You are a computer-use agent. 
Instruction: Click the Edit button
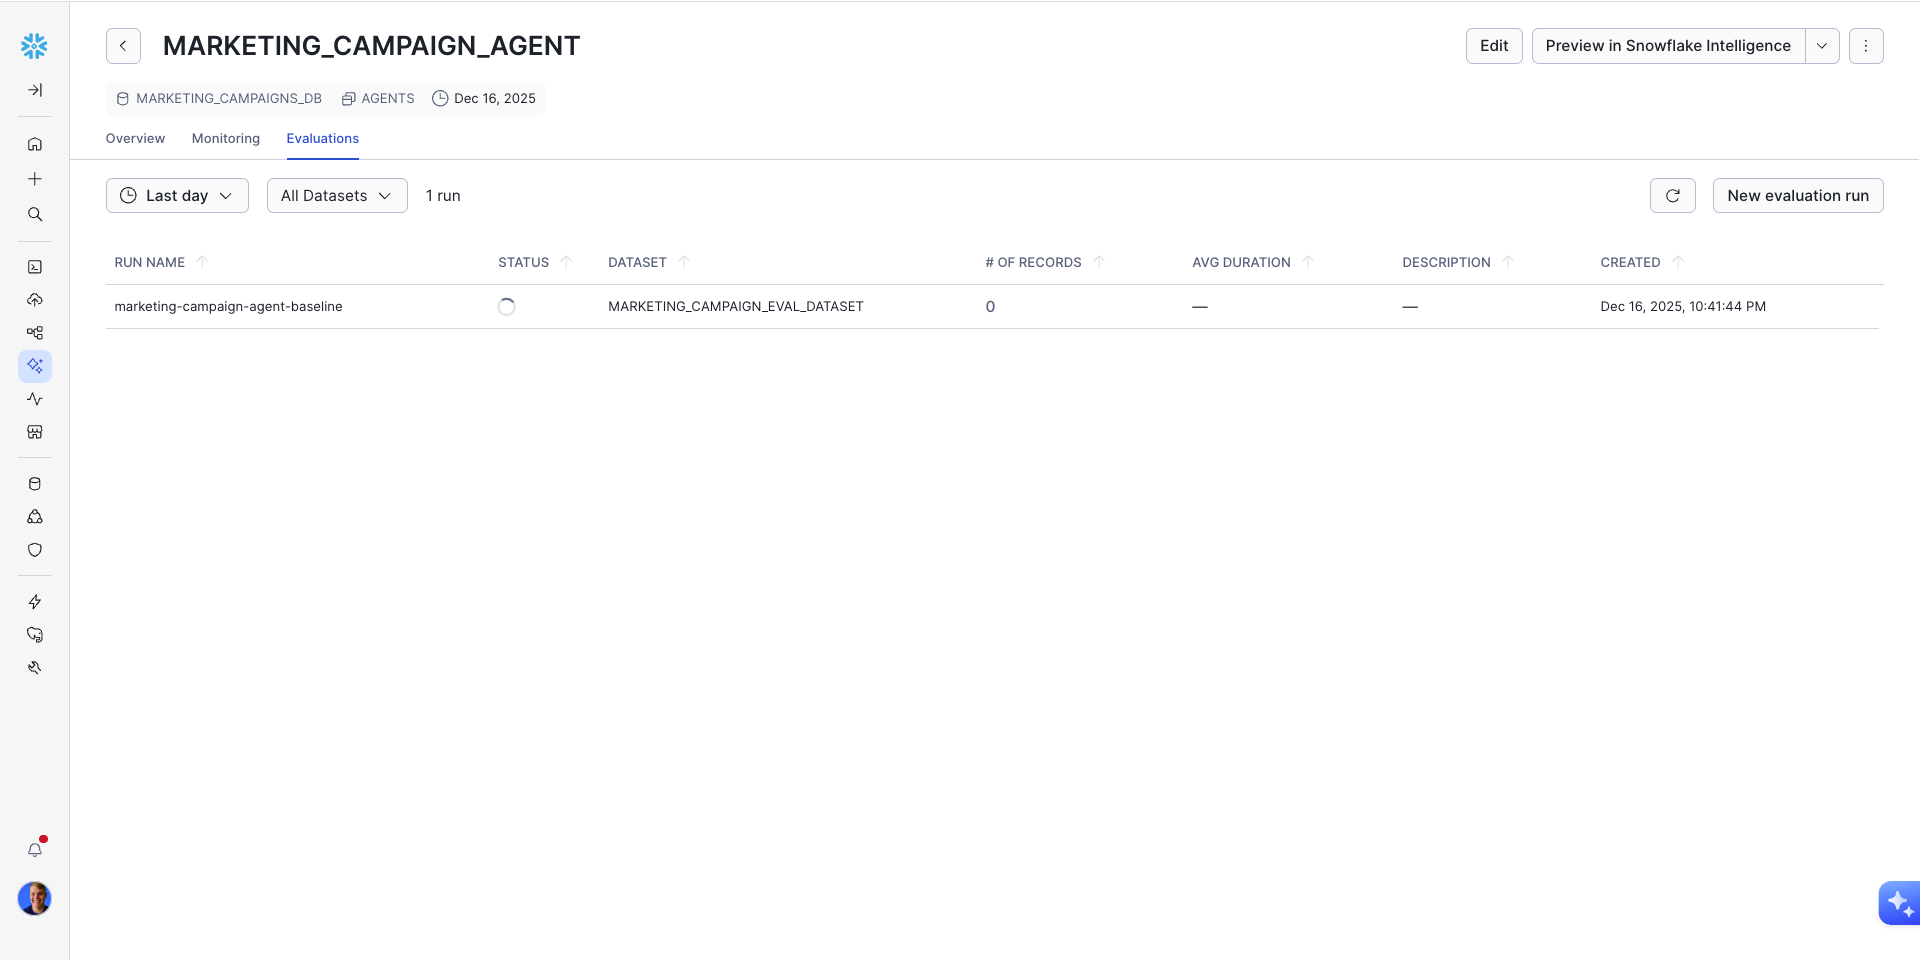click(x=1493, y=46)
